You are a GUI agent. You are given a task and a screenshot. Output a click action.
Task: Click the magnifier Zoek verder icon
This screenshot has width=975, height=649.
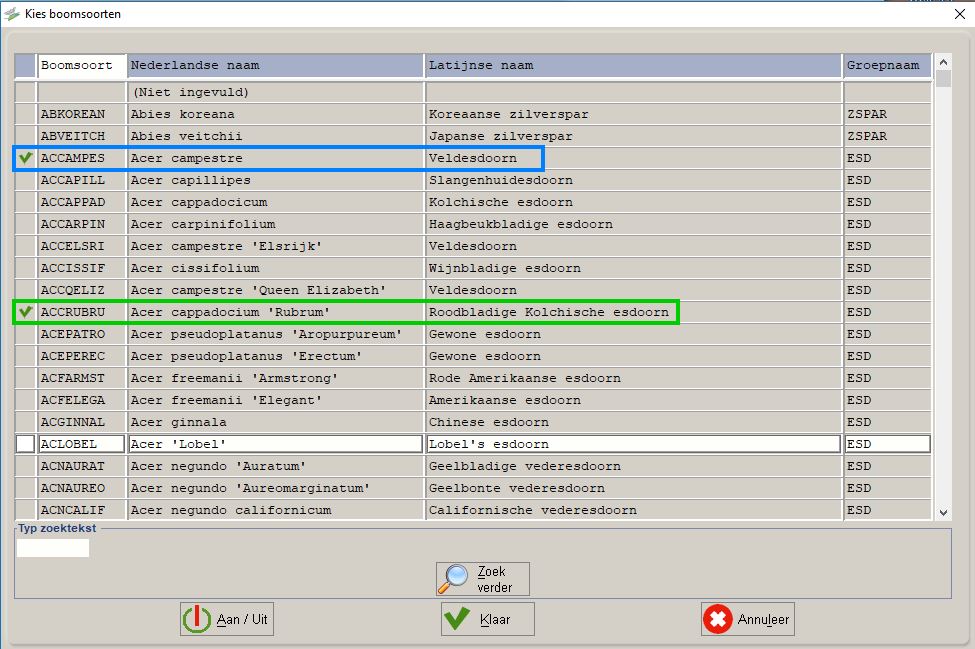[x=456, y=578]
